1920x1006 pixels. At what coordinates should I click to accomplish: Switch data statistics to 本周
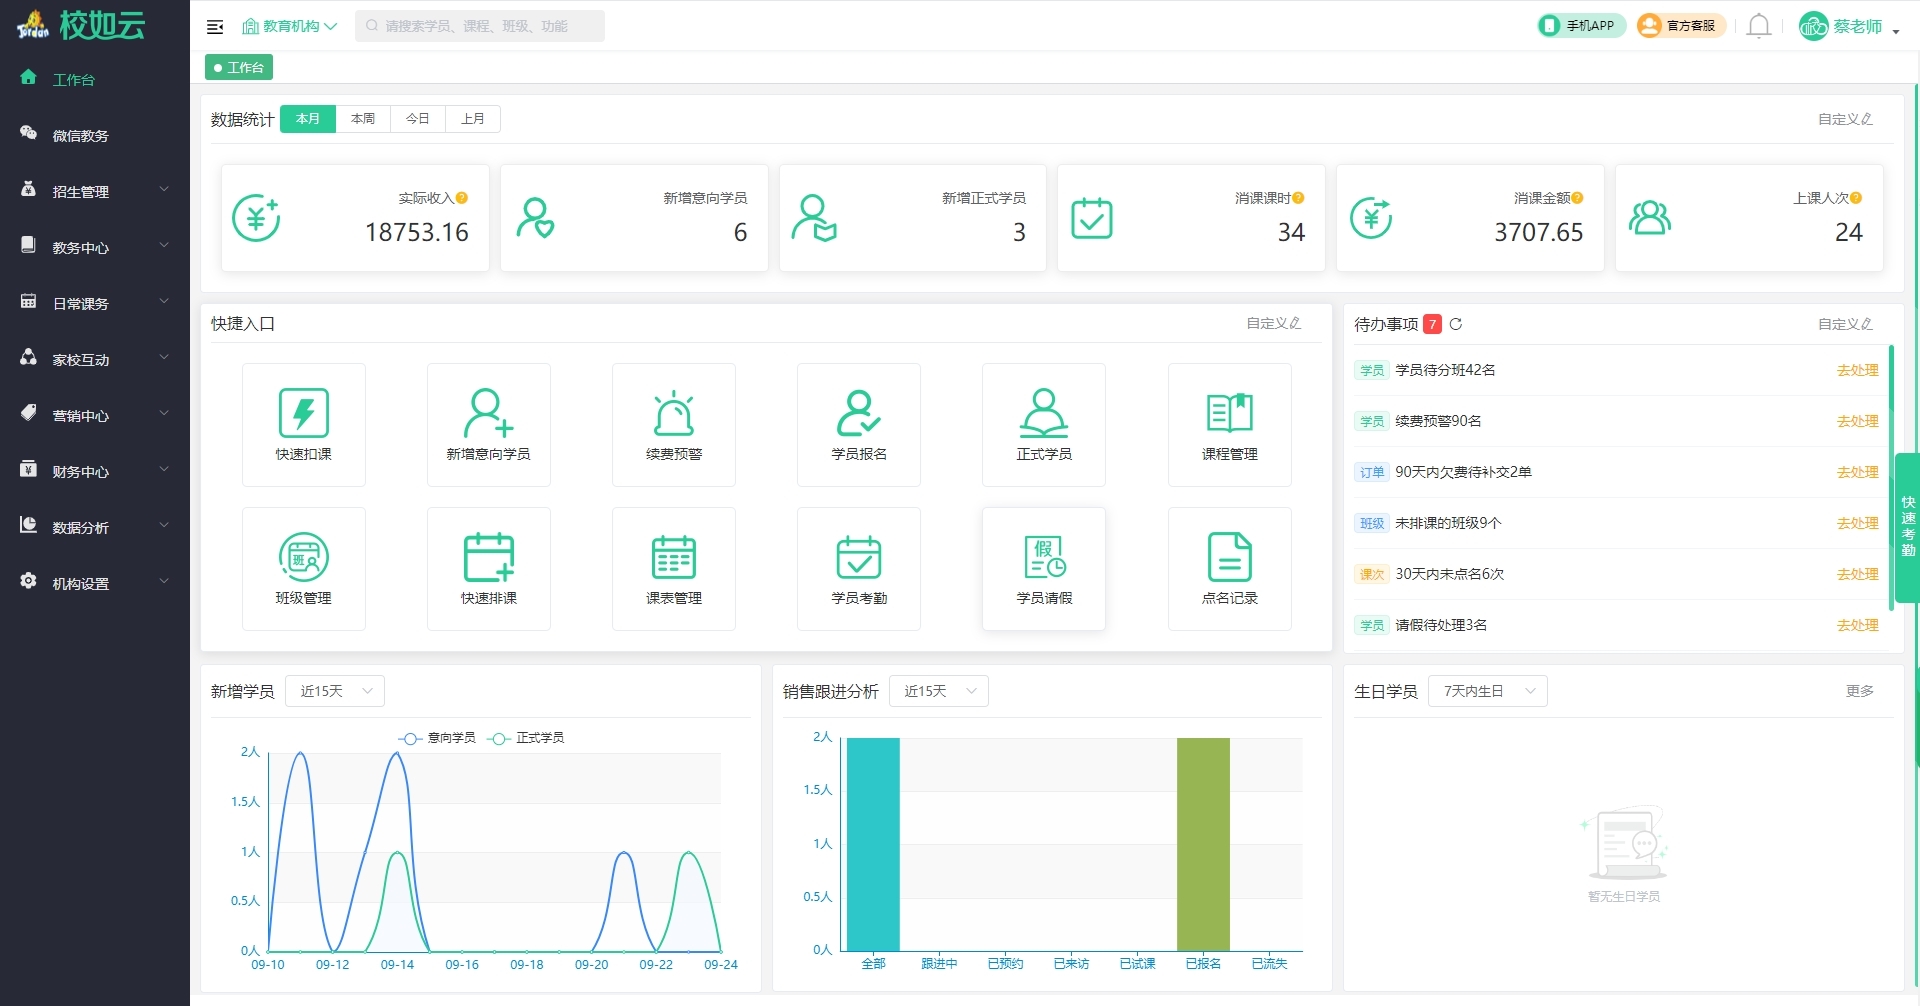[363, 119]
